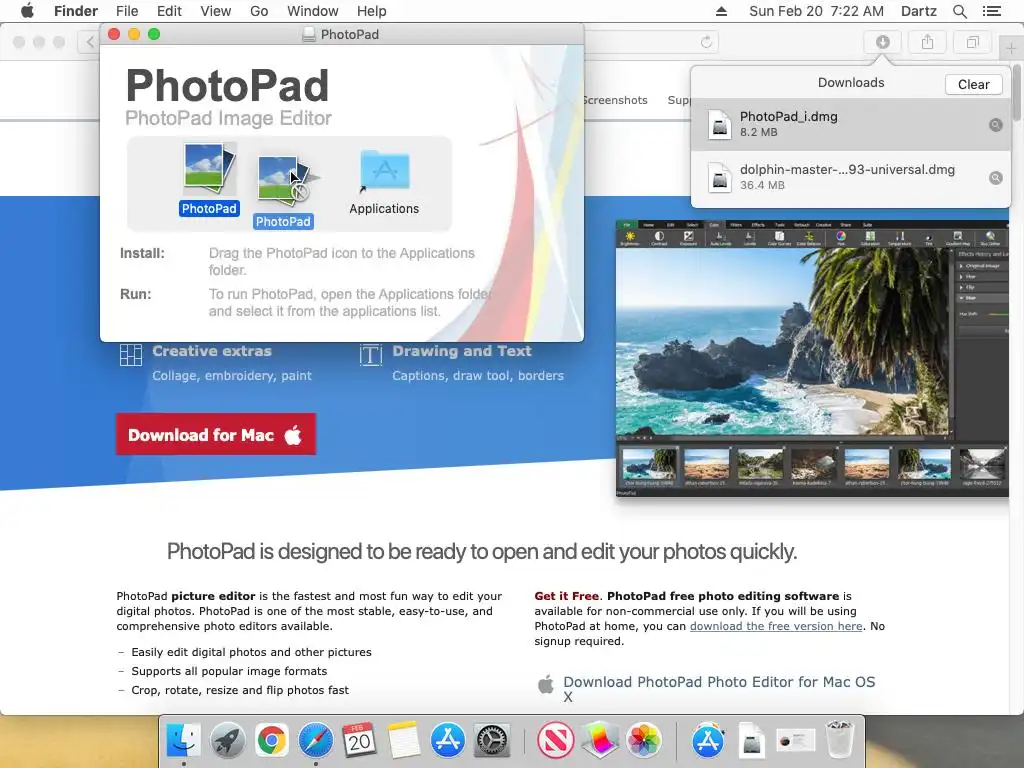Click the Drawing and Text icon on webpage
1024x768 pixels.
(370, 355)
